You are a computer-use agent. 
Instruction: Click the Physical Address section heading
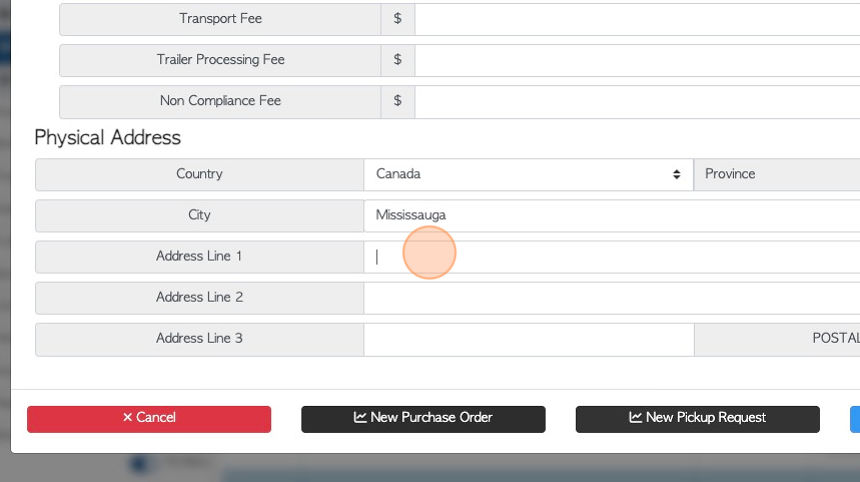(x=108, y=138)
